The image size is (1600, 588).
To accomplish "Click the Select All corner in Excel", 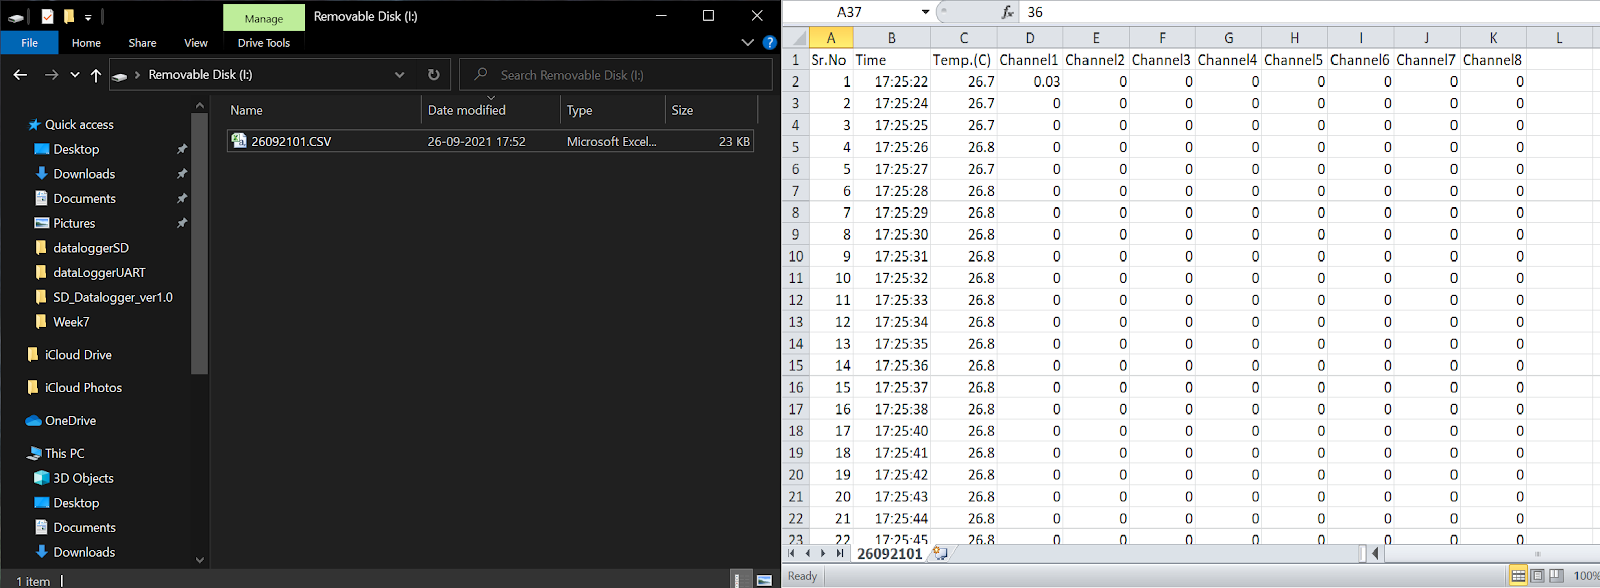I will click(x=796, y=38).
